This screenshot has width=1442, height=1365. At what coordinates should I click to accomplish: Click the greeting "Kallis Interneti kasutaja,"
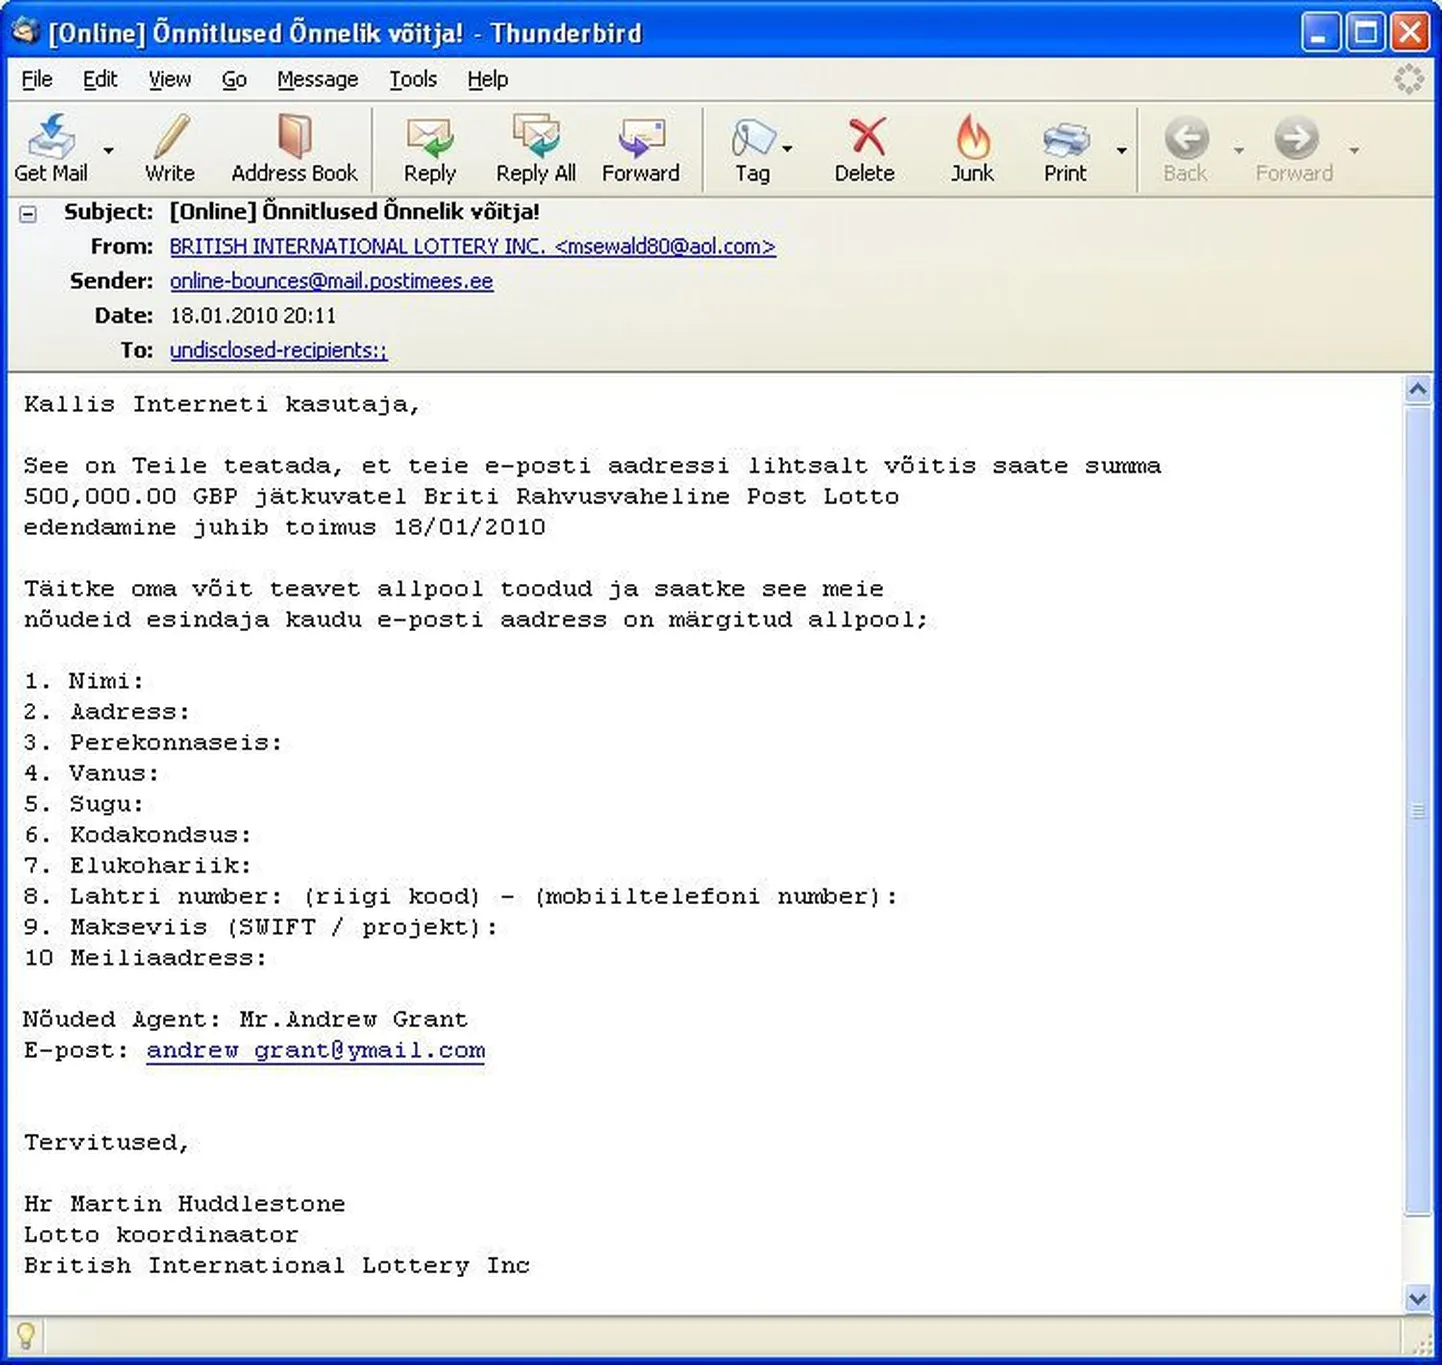click(x=222, y=405)
